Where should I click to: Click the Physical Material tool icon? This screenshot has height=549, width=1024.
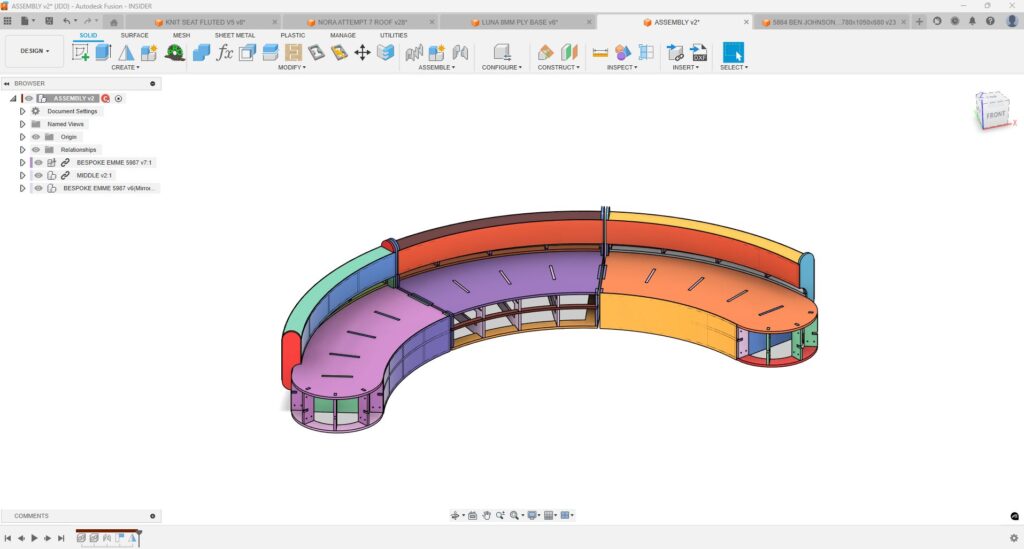pyautogui.click(x=316, y=52)
